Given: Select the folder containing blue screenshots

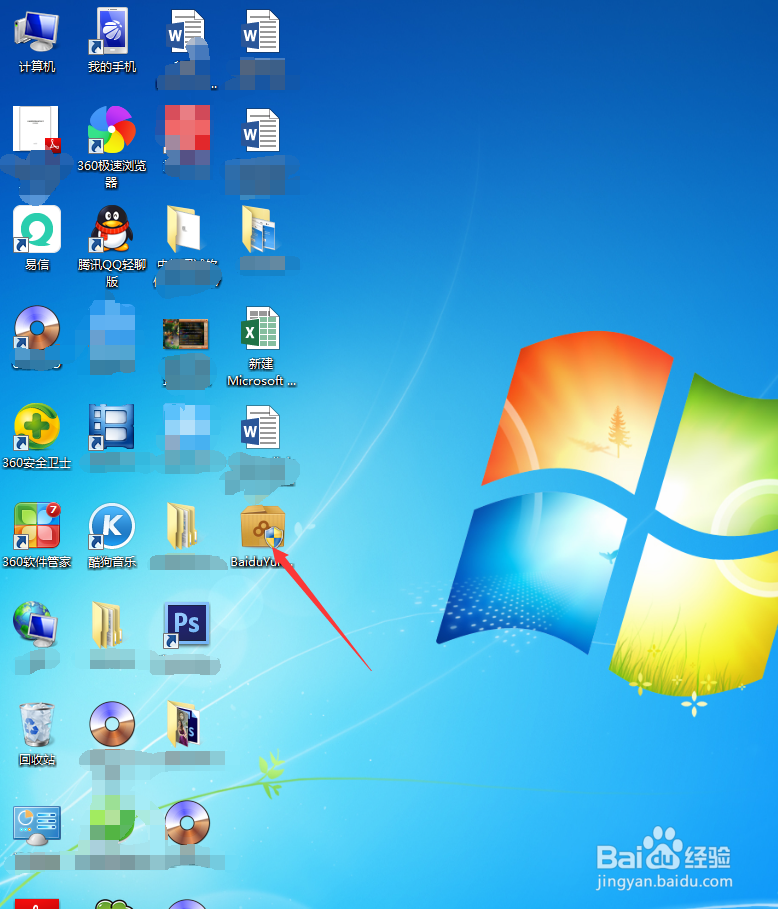Looking at the screenshot, I should click(x=259, y=229).
